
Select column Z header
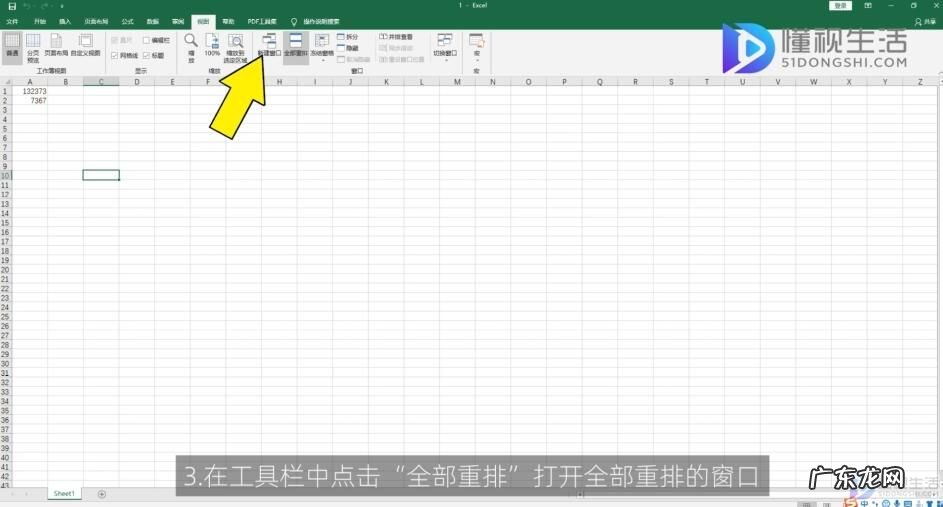click(x=920, y=82)
